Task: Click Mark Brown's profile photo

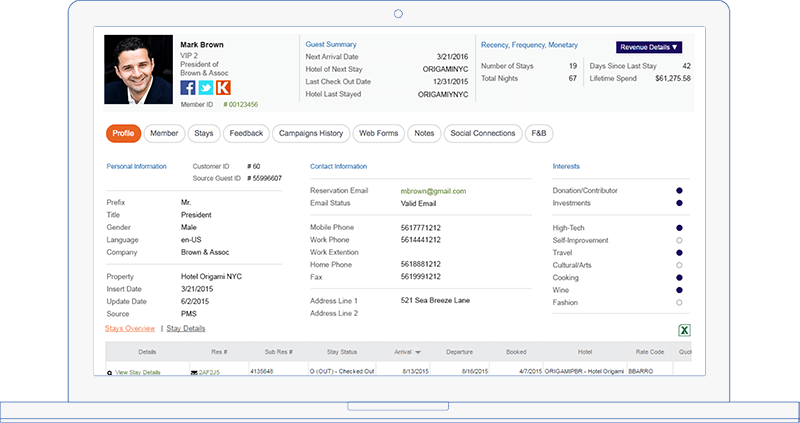Action: 138,70
